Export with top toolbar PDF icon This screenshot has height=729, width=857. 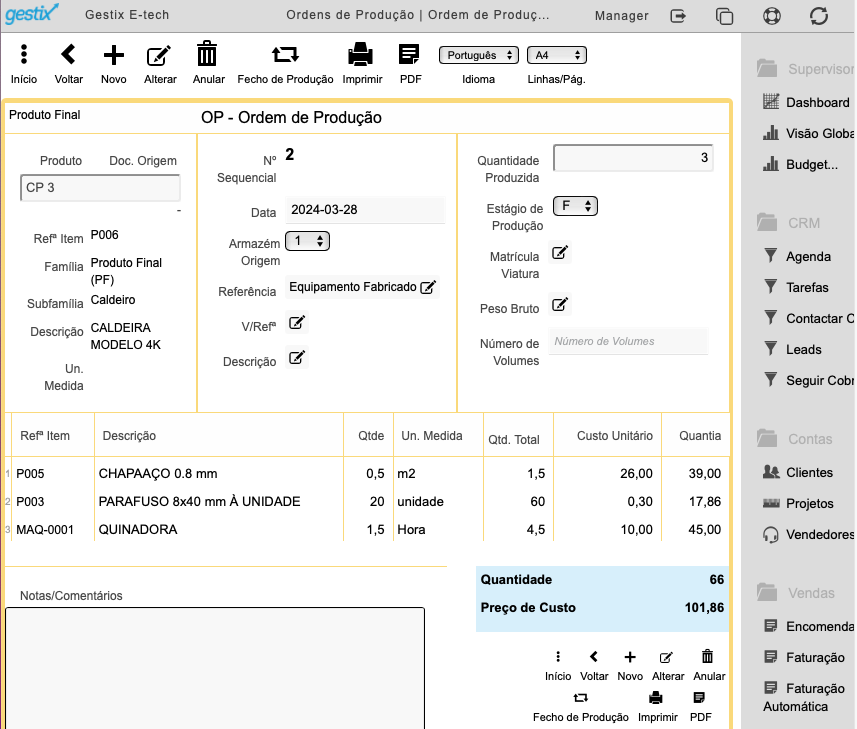tap(409, 55)
